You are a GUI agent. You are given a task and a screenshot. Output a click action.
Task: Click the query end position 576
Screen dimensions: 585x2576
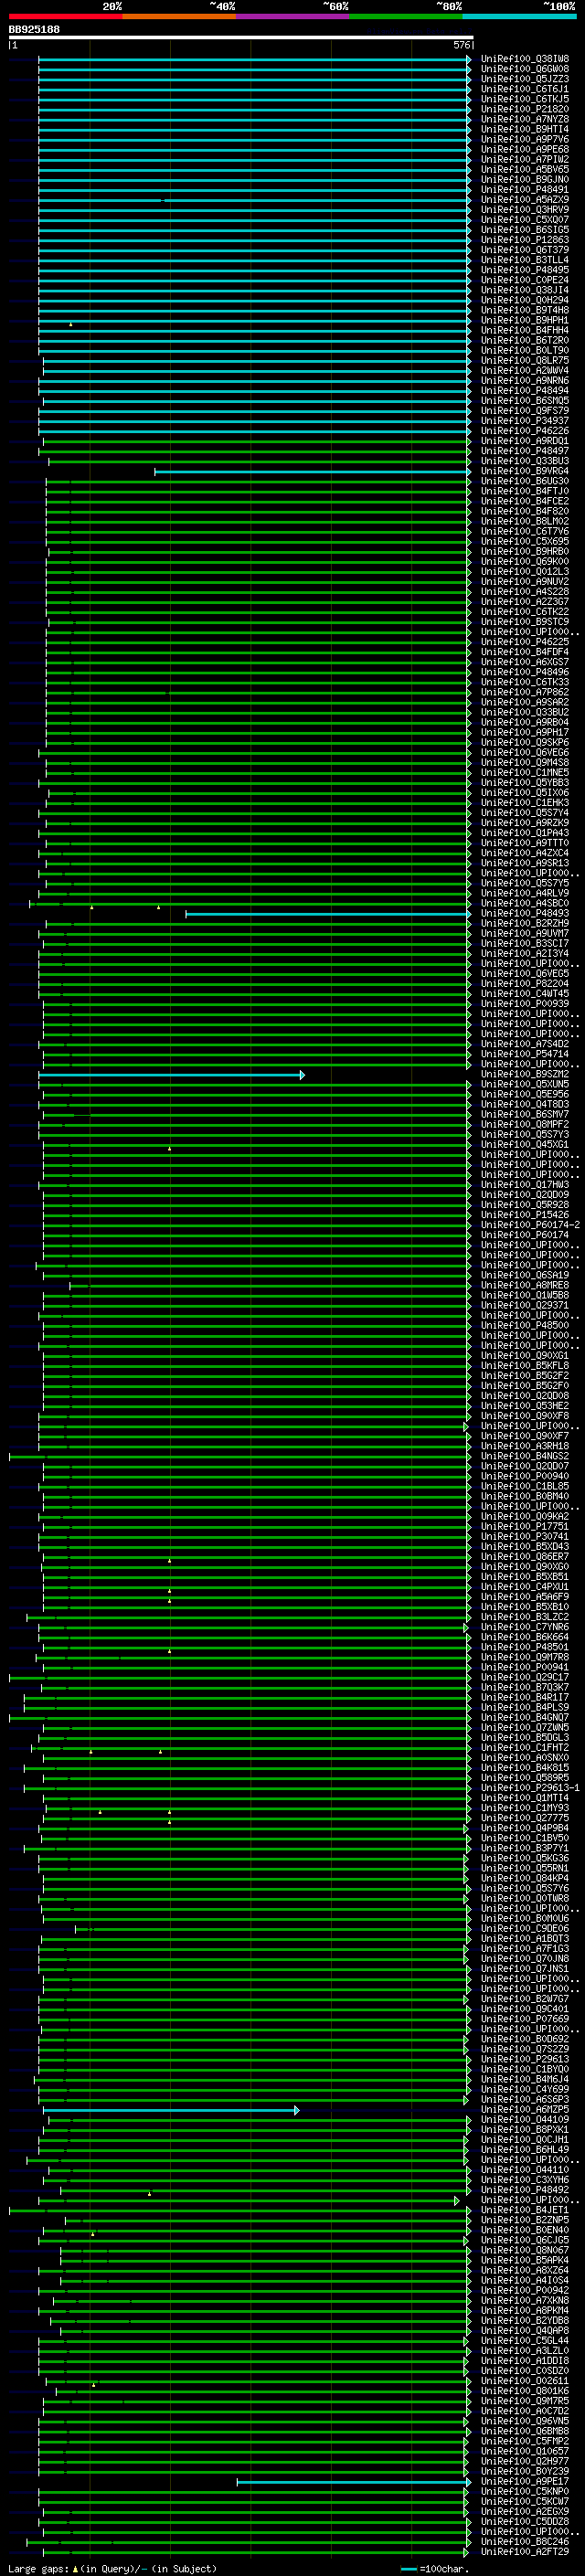(x=462, y=45)
